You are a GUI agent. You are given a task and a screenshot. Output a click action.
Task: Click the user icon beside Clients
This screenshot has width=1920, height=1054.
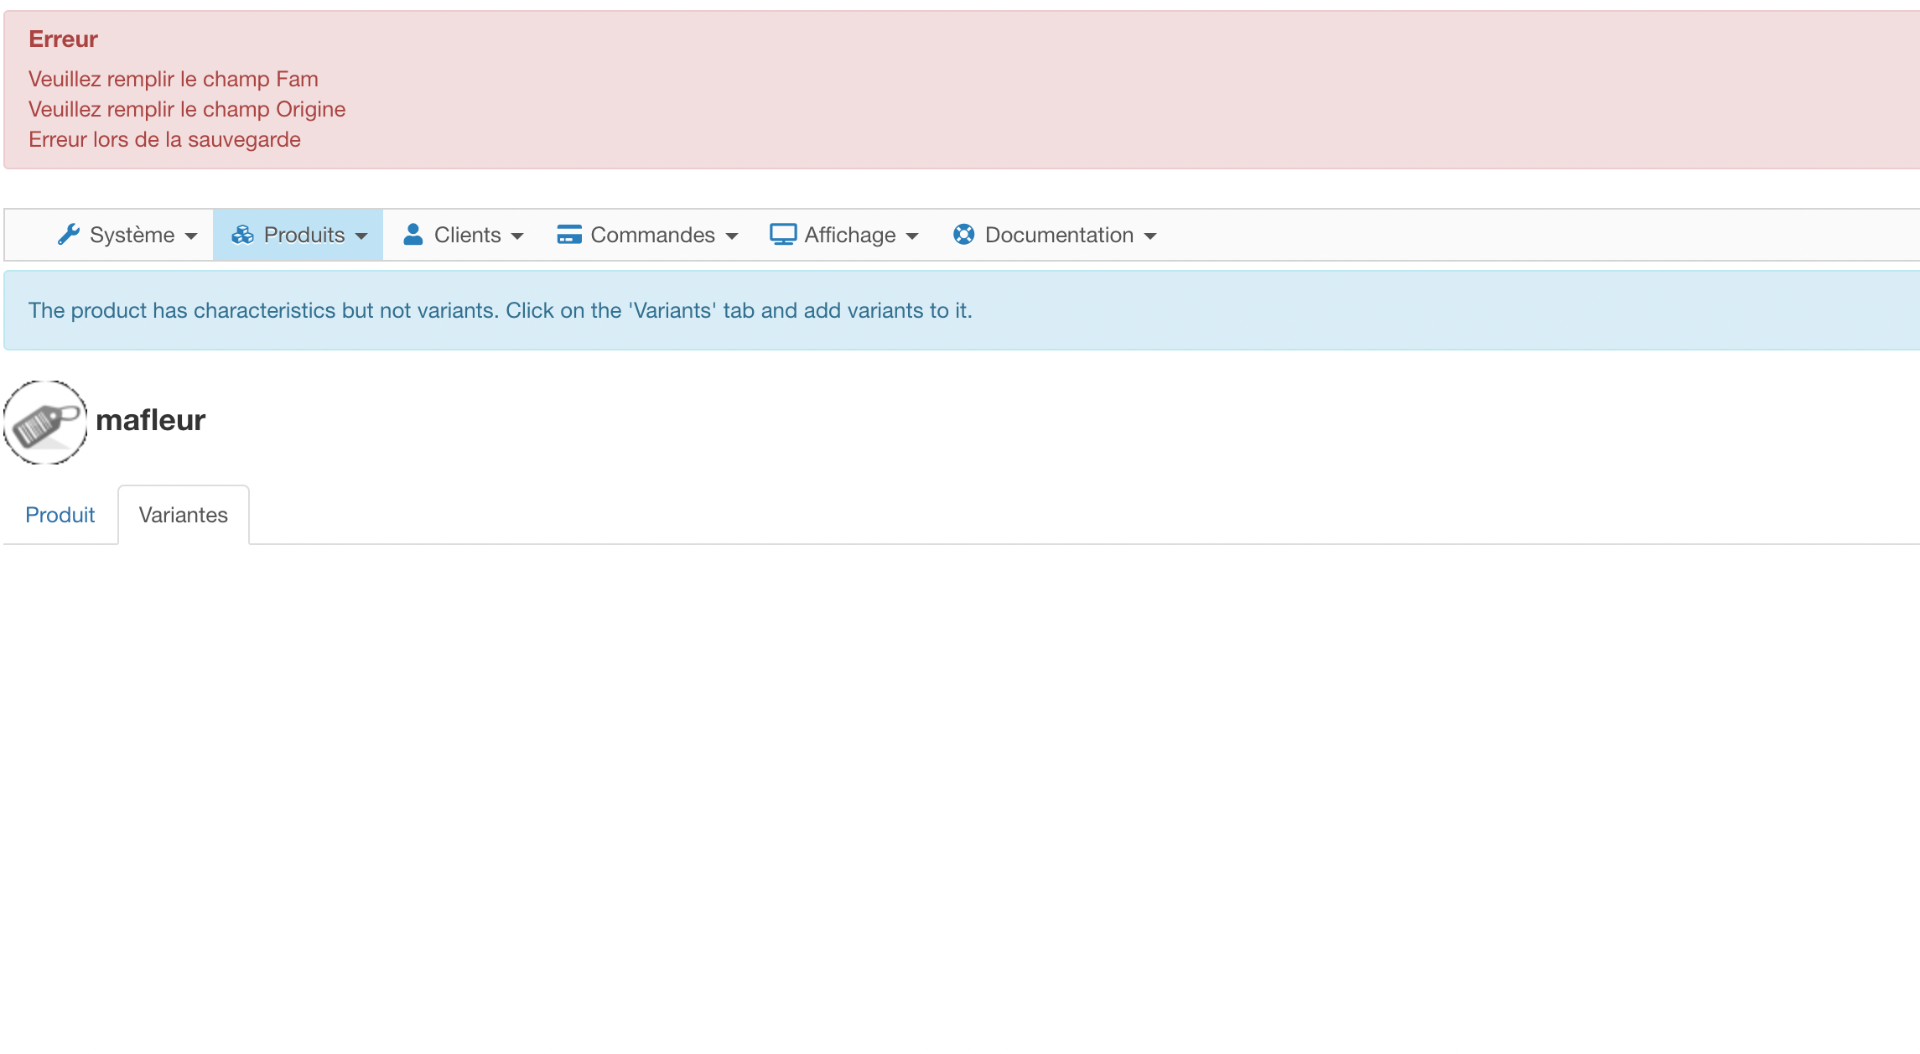[x=413, y=234]
